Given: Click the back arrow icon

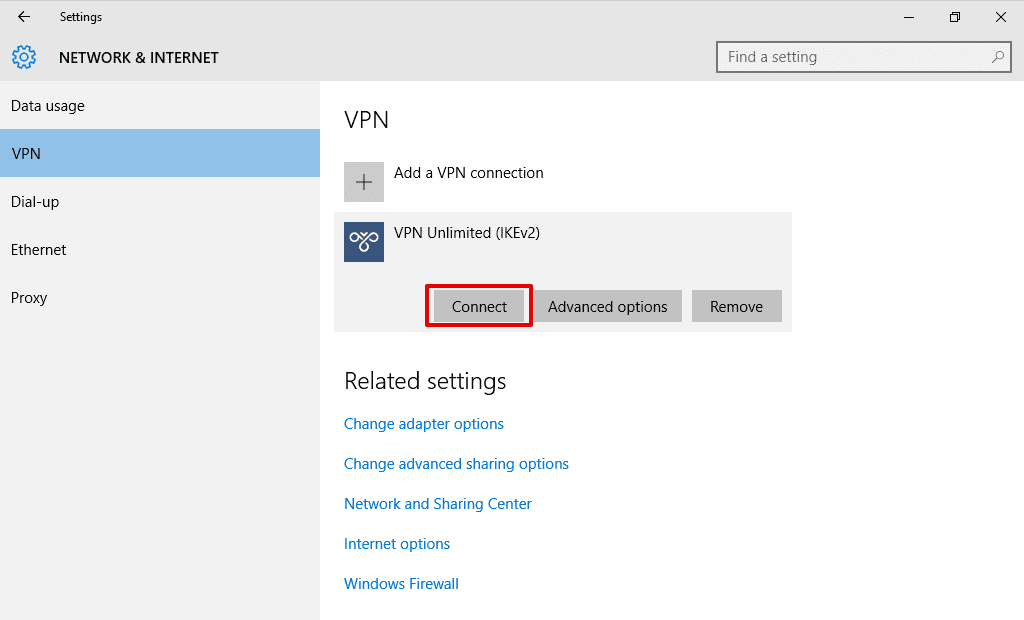Looking at the screenshot, I should click(24, 17).
